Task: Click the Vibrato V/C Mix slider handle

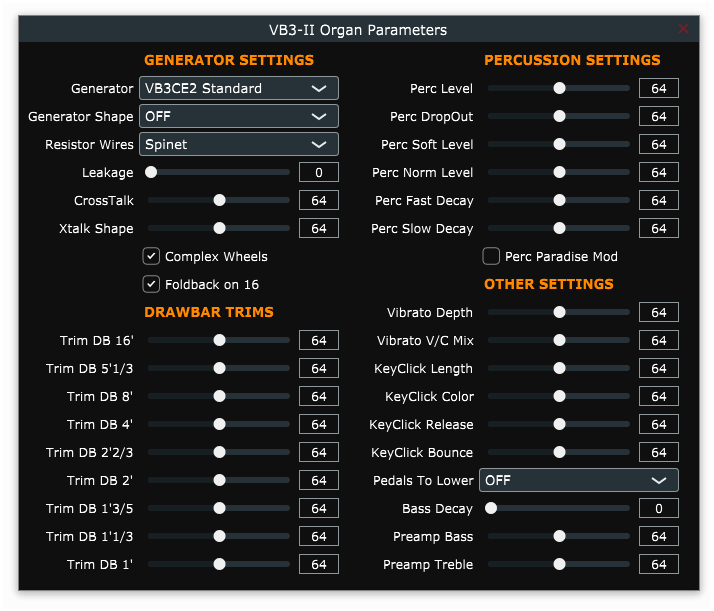Action: click(x=559, y=341)
